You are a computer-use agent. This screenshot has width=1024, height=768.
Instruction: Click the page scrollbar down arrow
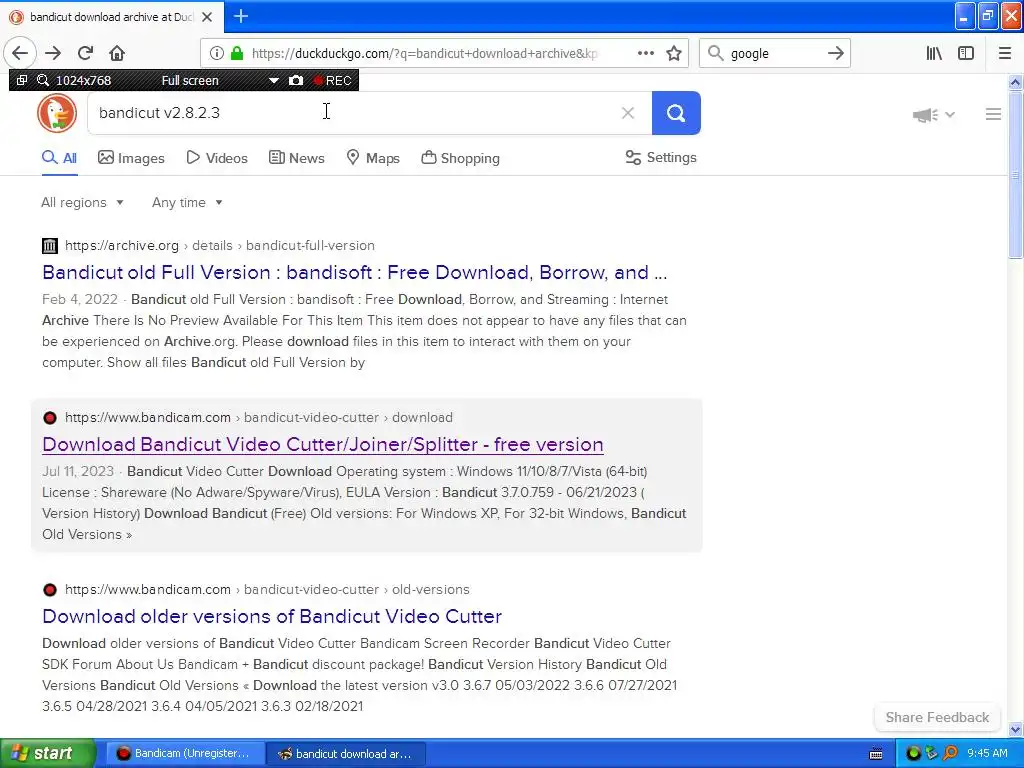coord(1015,729)
